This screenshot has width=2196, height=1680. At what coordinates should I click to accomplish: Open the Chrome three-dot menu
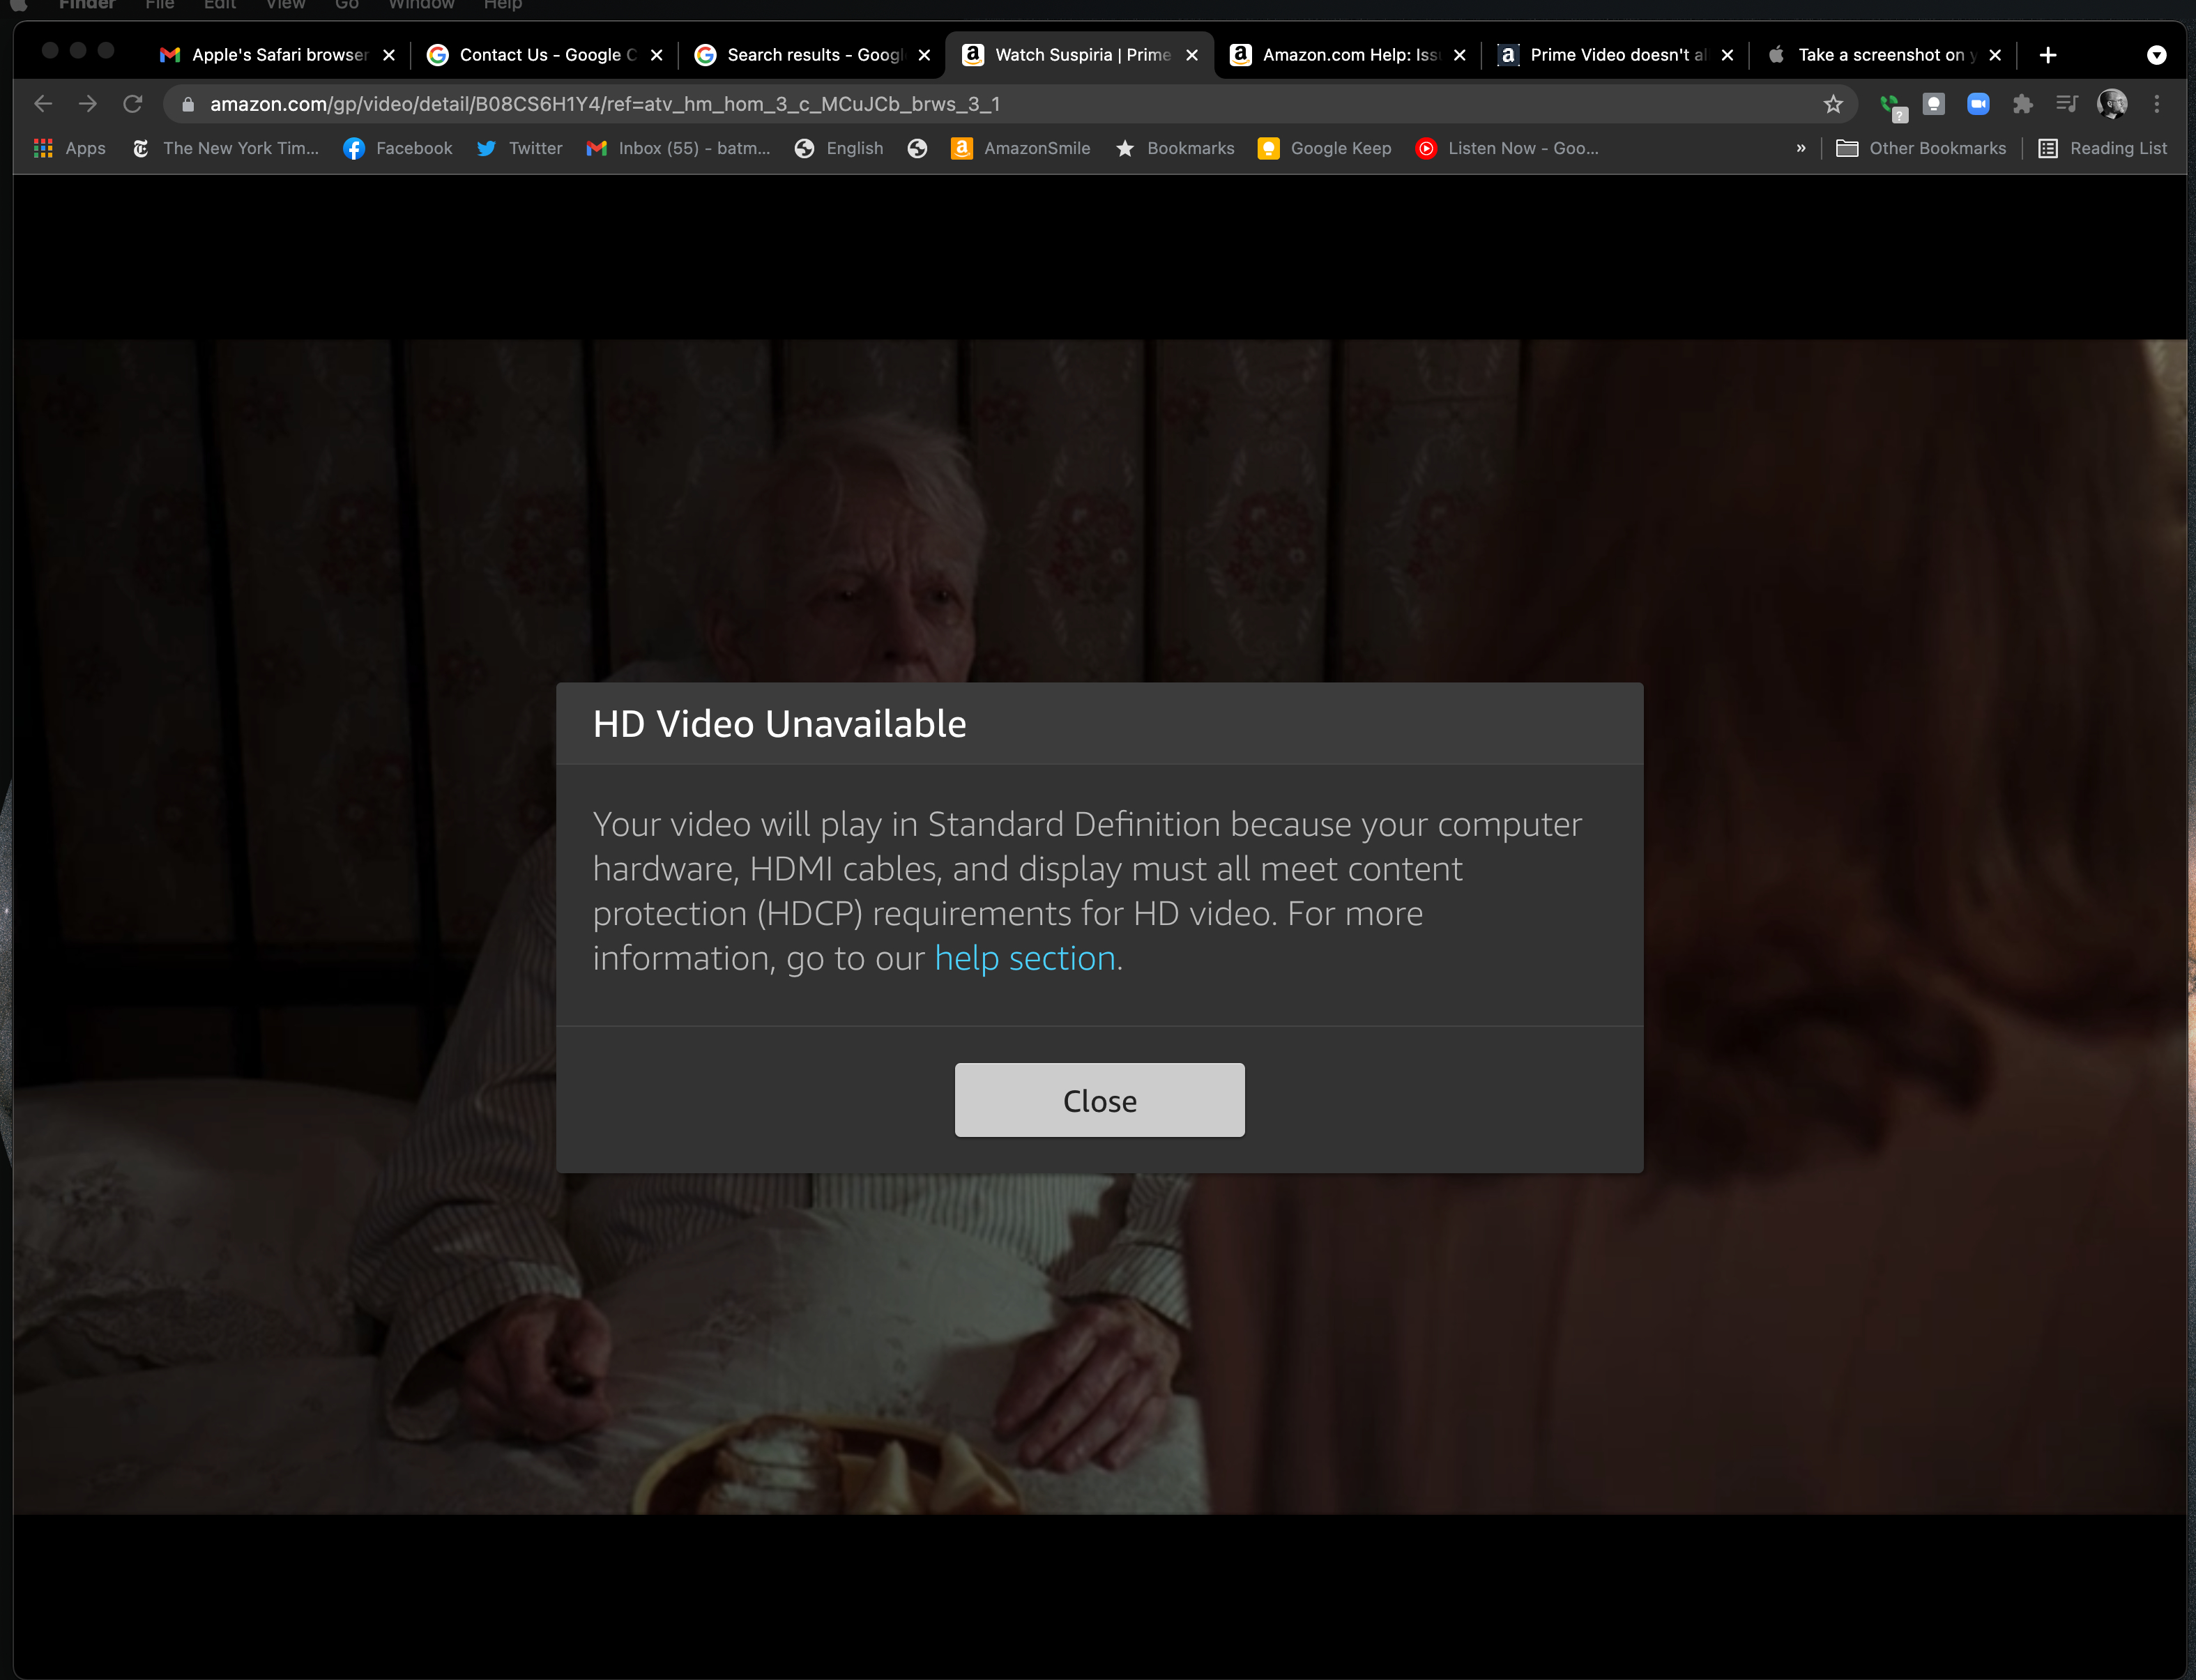[2157, 104]
